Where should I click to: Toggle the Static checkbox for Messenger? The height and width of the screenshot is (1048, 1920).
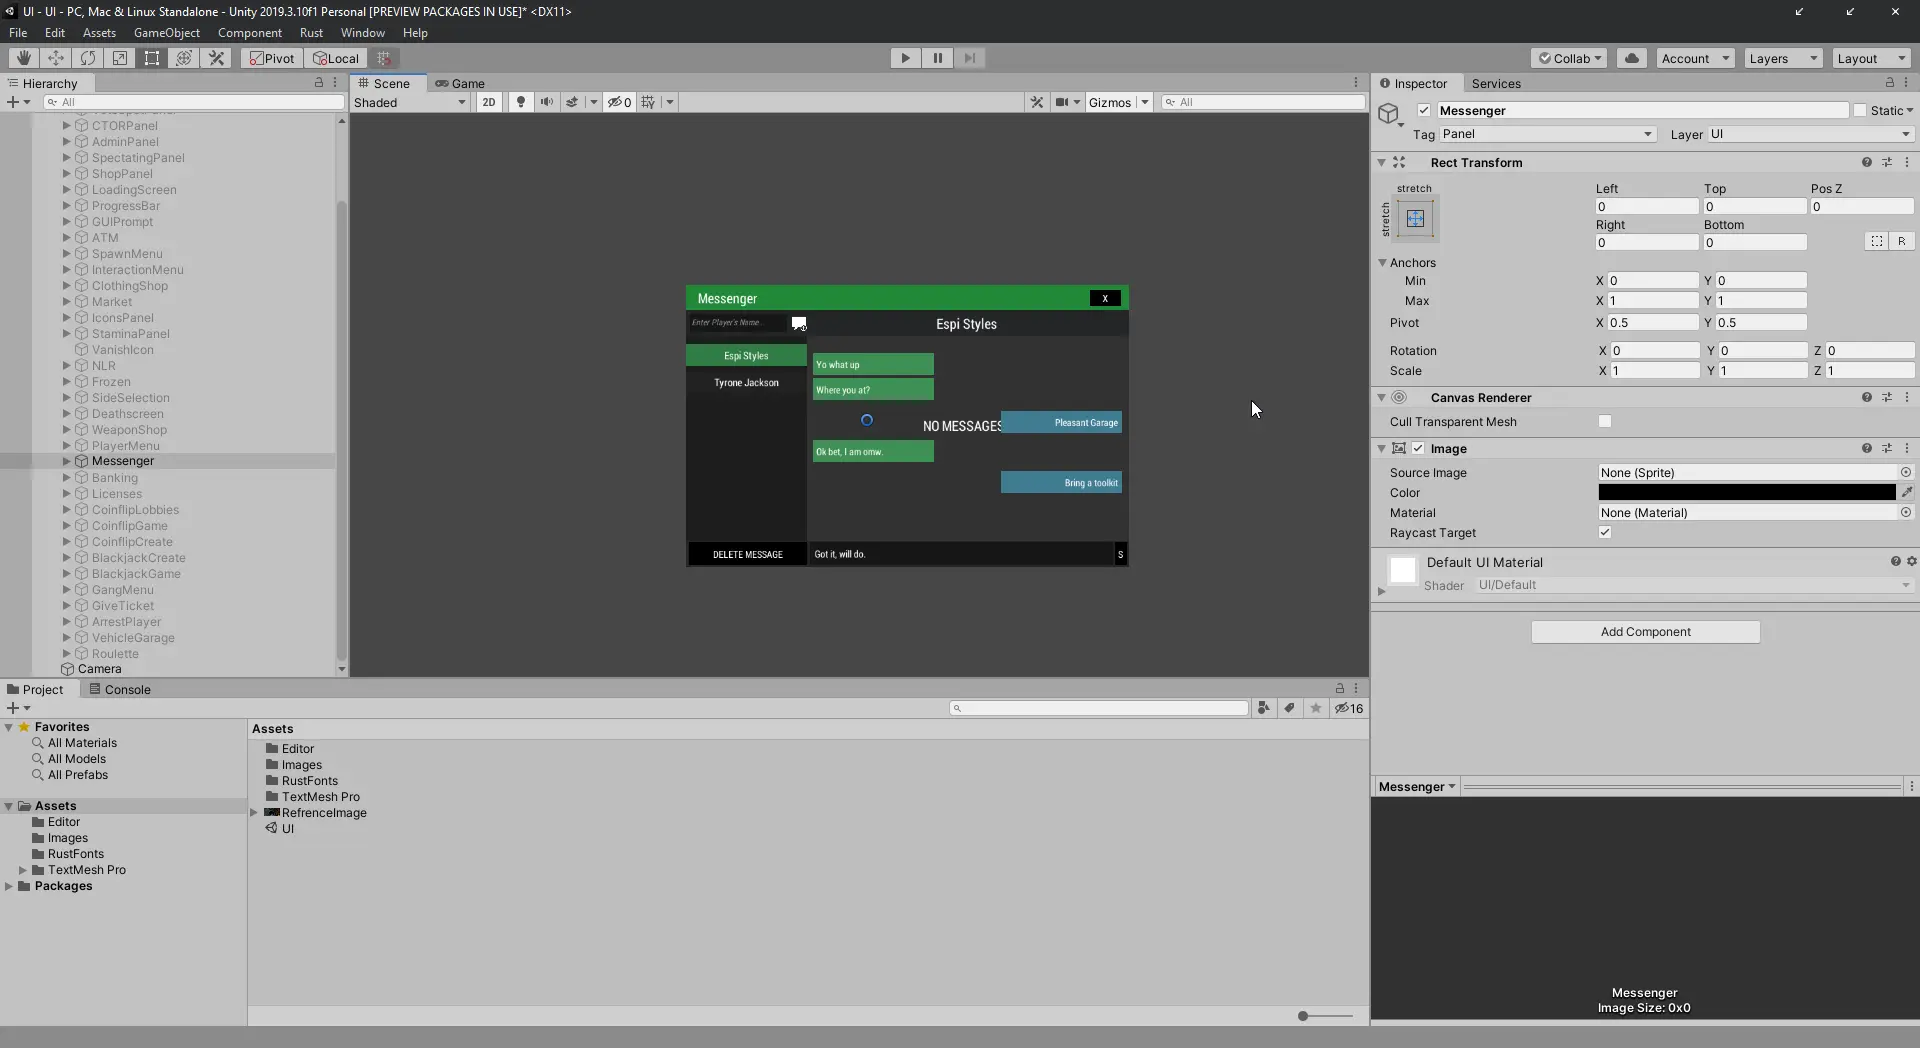(1860, 111)
